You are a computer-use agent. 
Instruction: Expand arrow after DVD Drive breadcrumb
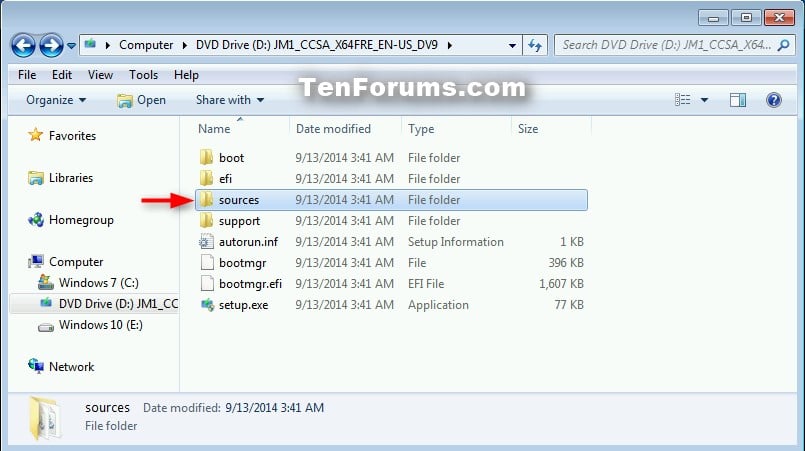pyautogui.click(x=450, y=45)
